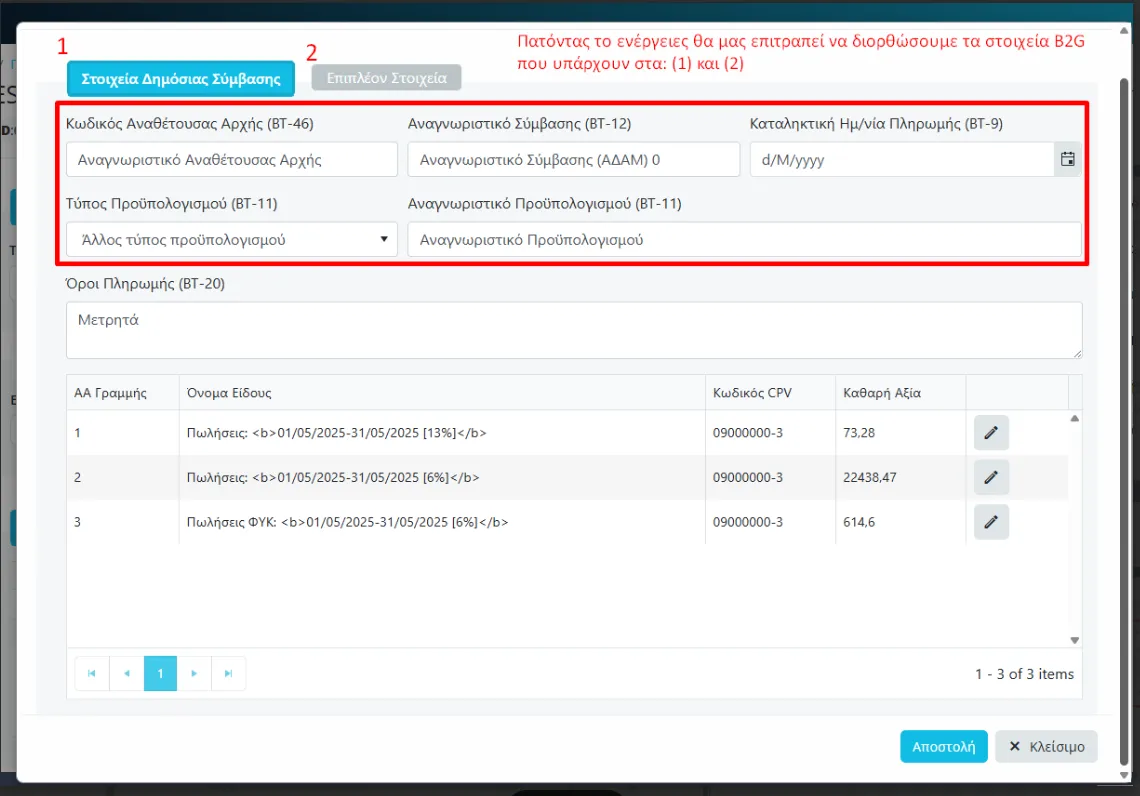This screenshot has height=796, width=1140.
Task: Focus the Αναγνωριστικό Προϋπολογισμού text field
Action: coord(744,240)
